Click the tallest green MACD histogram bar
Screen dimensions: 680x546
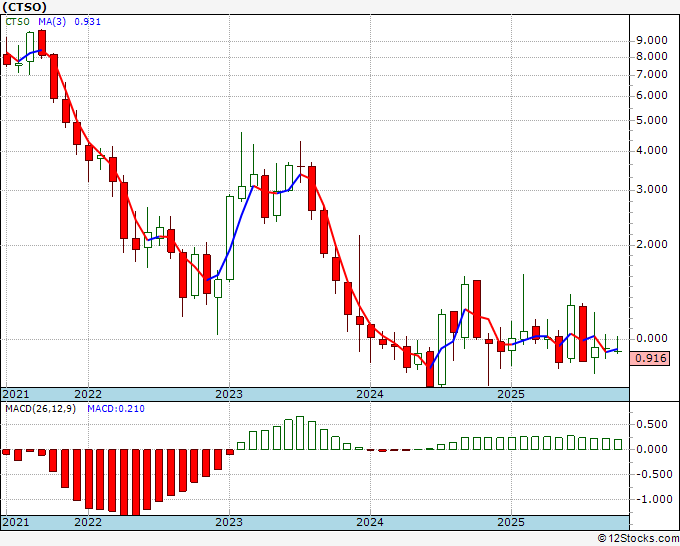(300, 433)
